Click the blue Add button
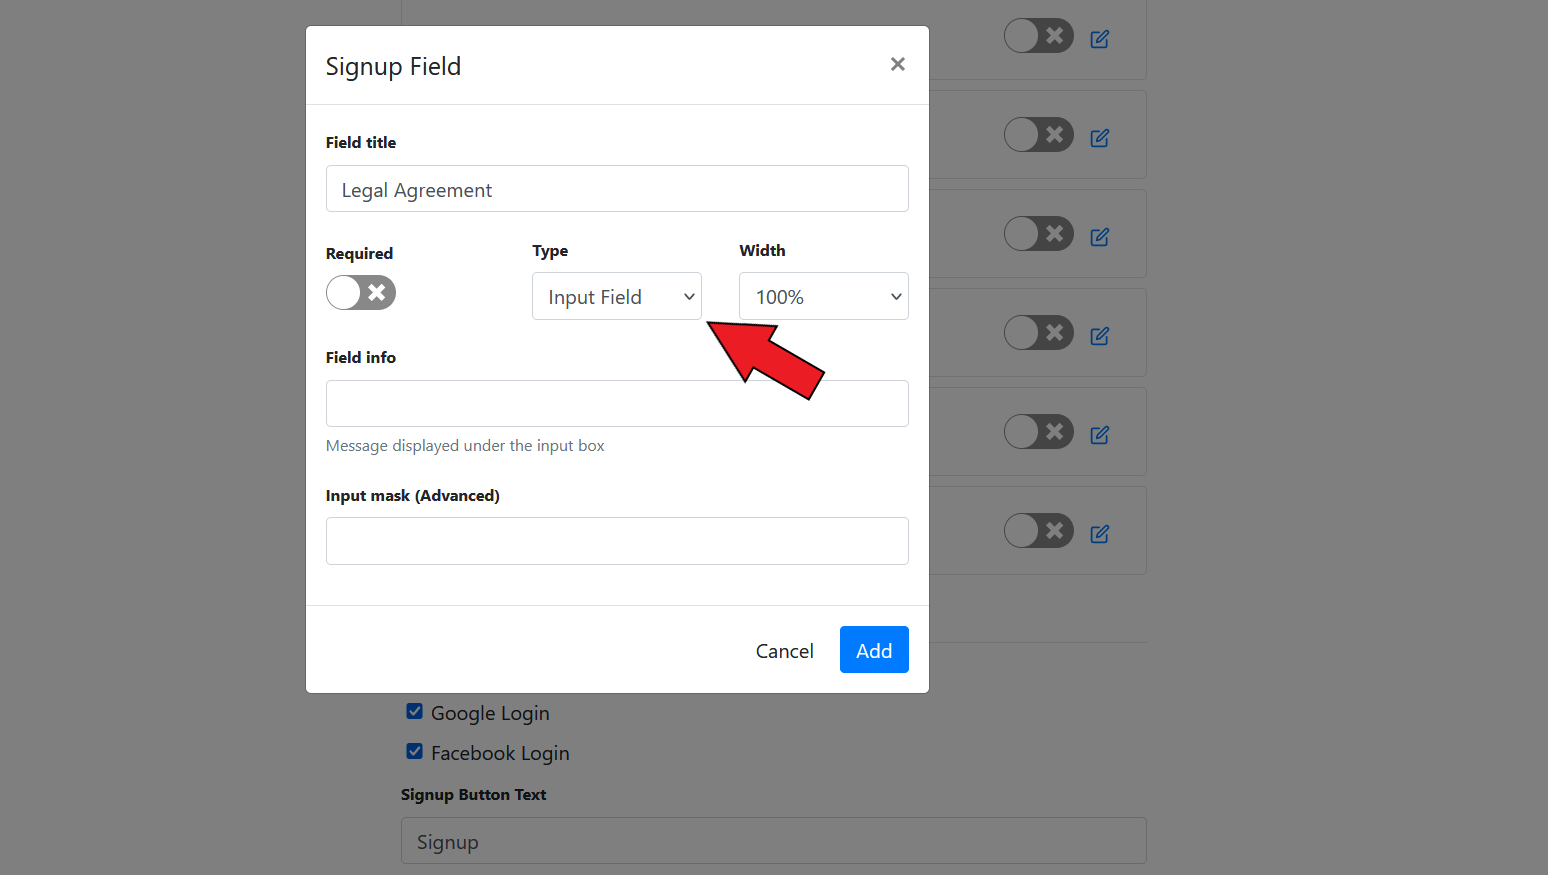 click(873, 650)
